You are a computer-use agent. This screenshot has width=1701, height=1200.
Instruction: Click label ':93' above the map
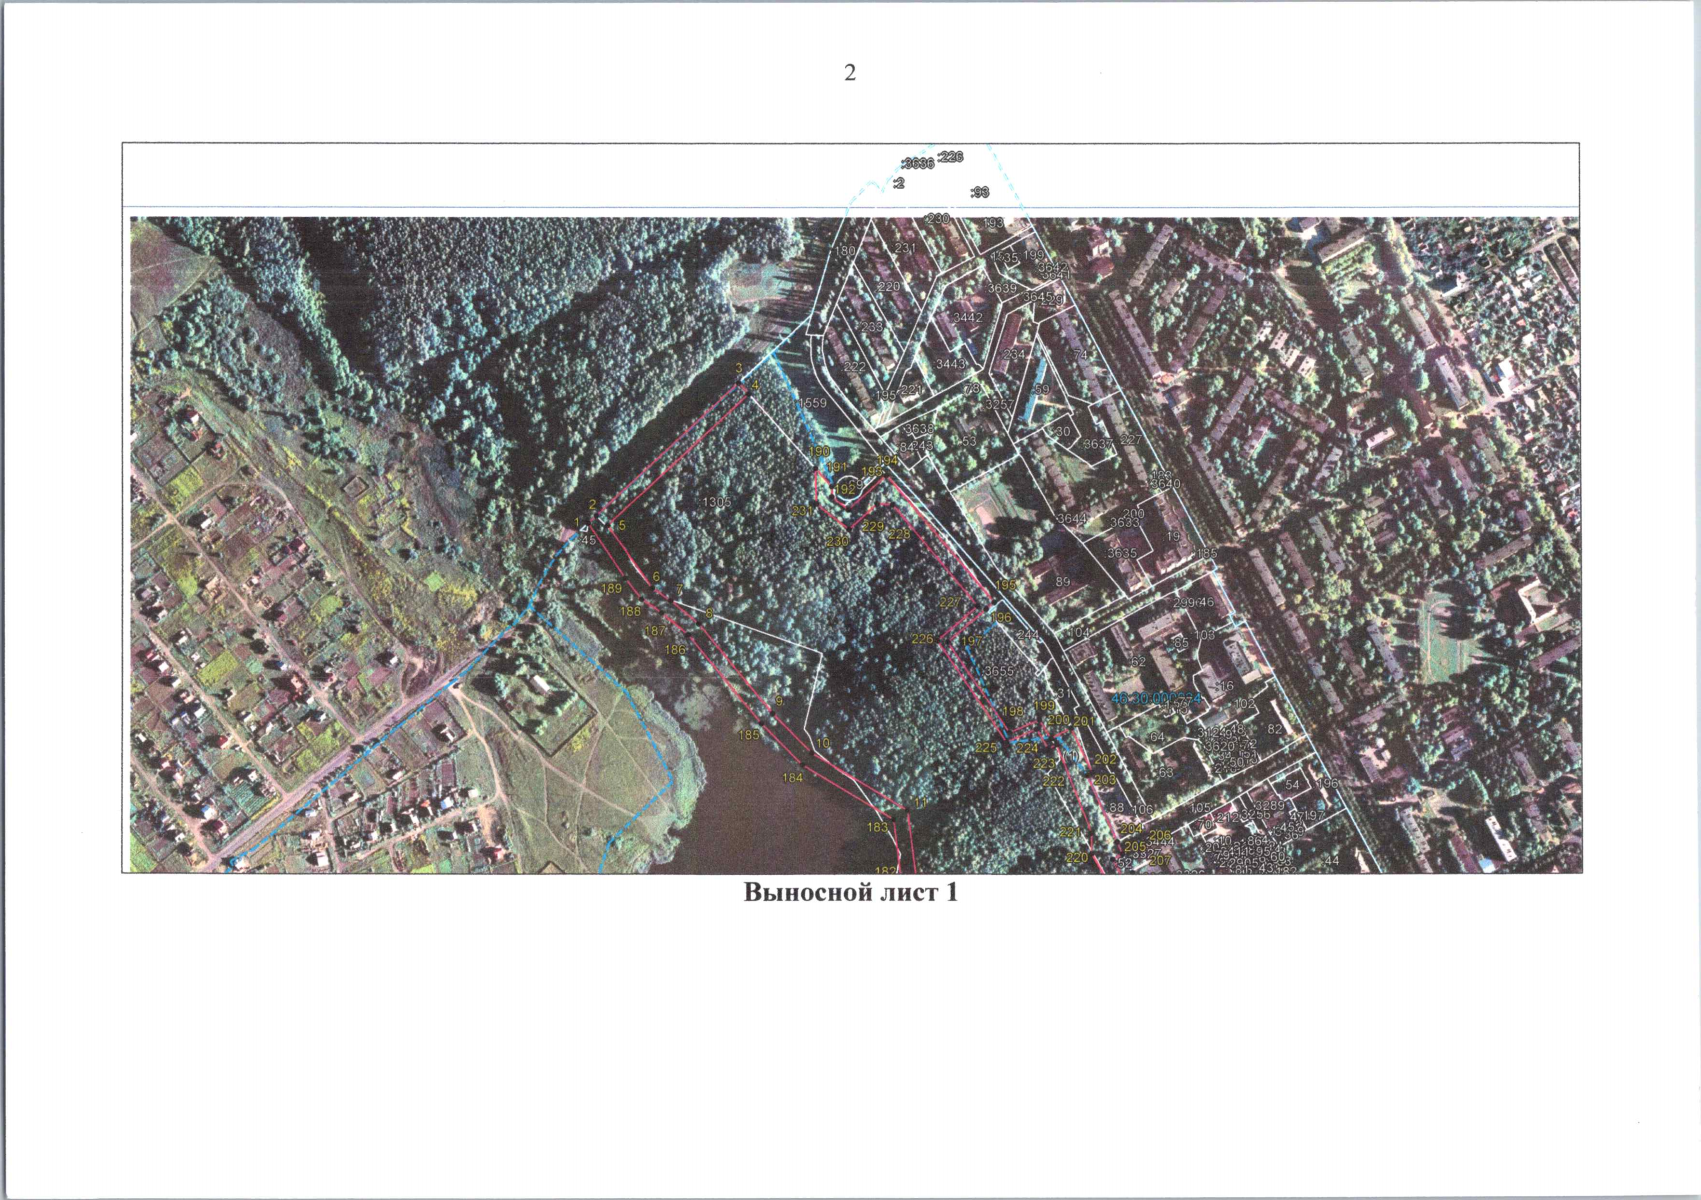pyautogui.click(x=979, y=192)
